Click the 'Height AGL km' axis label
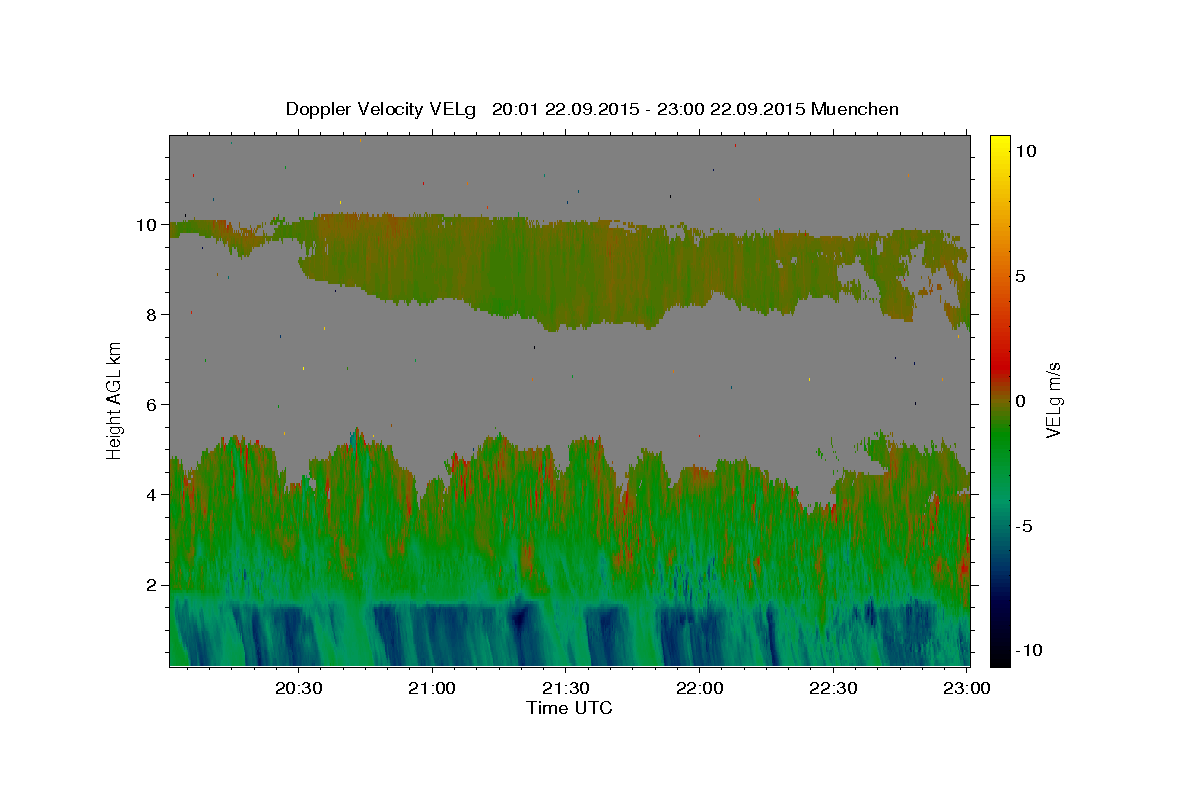 click(115, 400)
